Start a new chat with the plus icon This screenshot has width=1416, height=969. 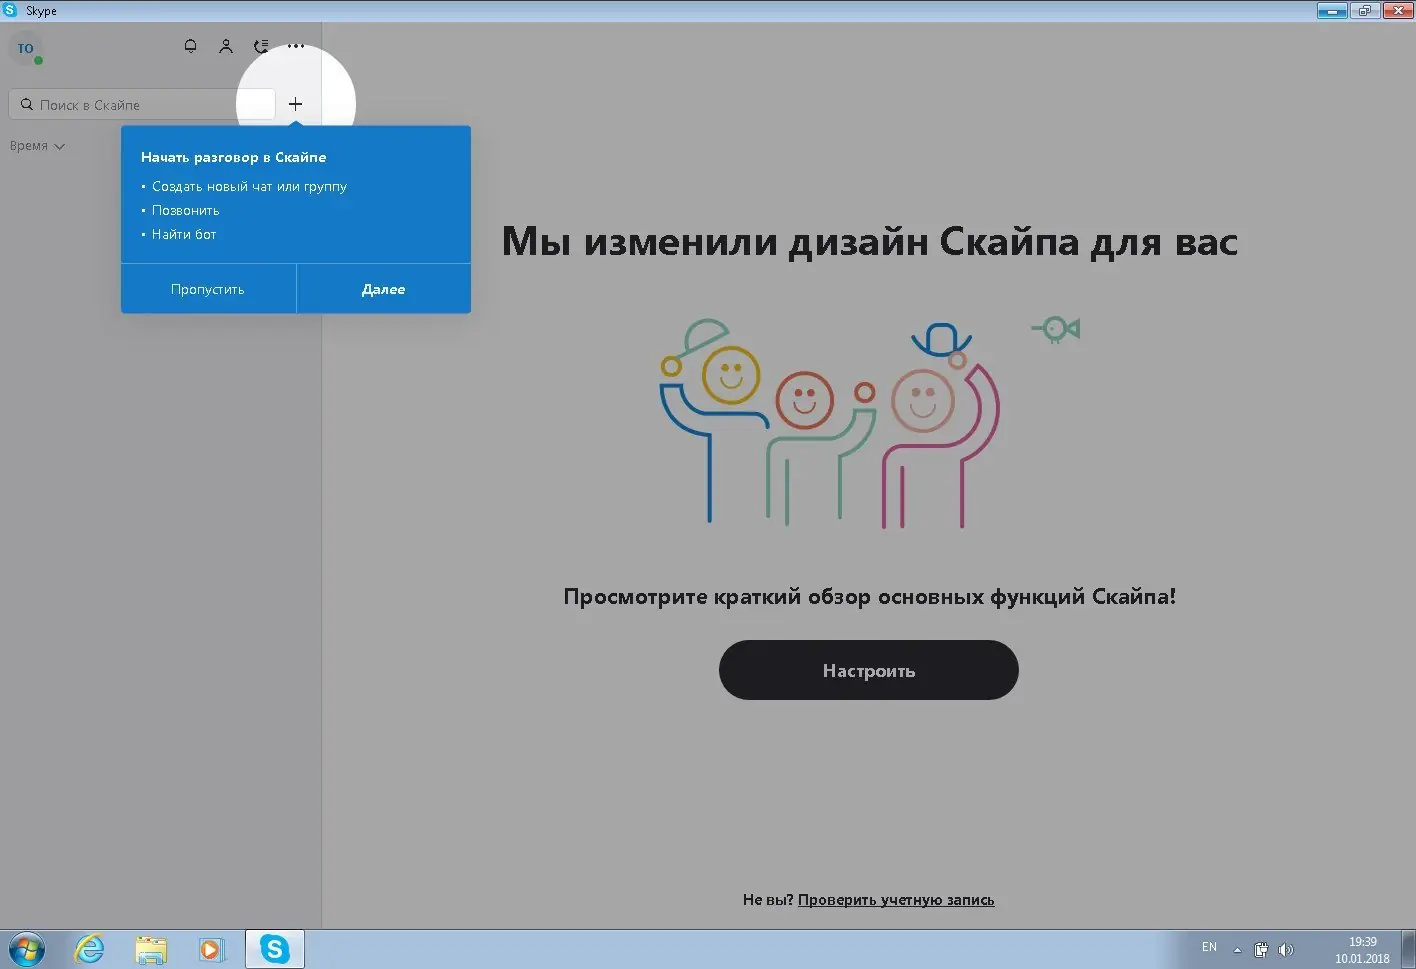tap(295, 103)
